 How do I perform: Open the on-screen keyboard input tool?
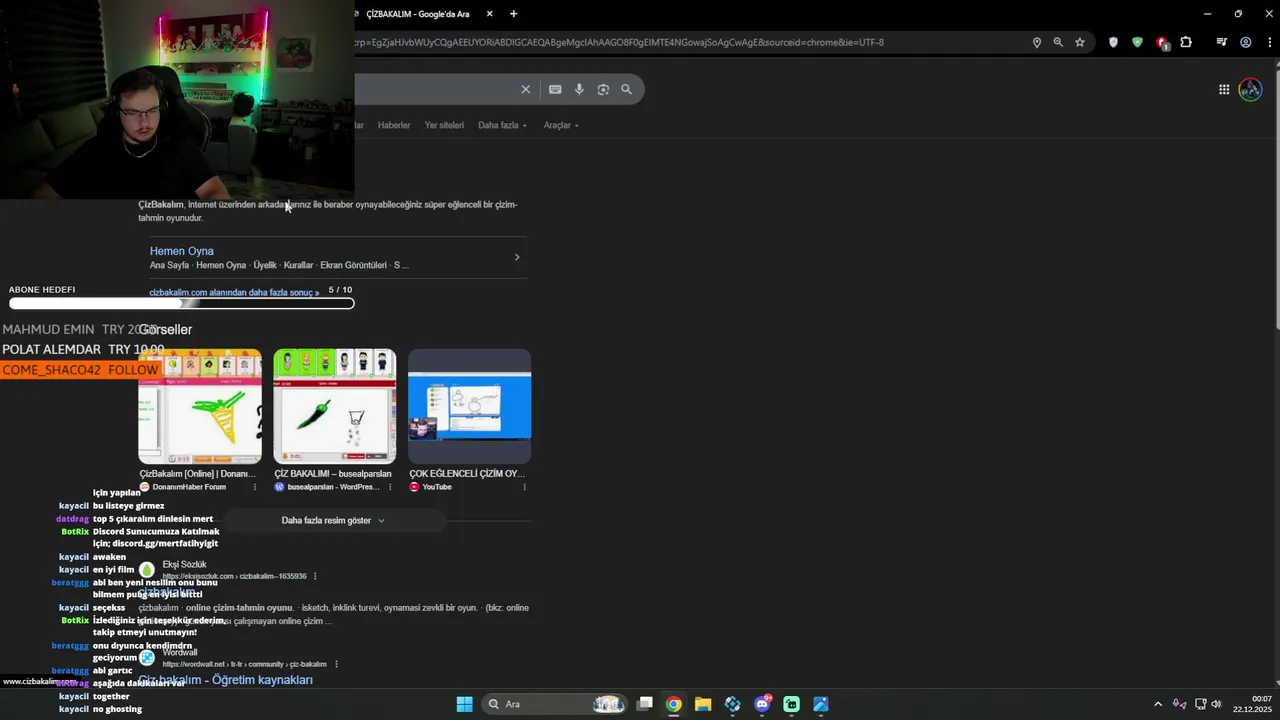pyautogui.click(x=555, y=89)
